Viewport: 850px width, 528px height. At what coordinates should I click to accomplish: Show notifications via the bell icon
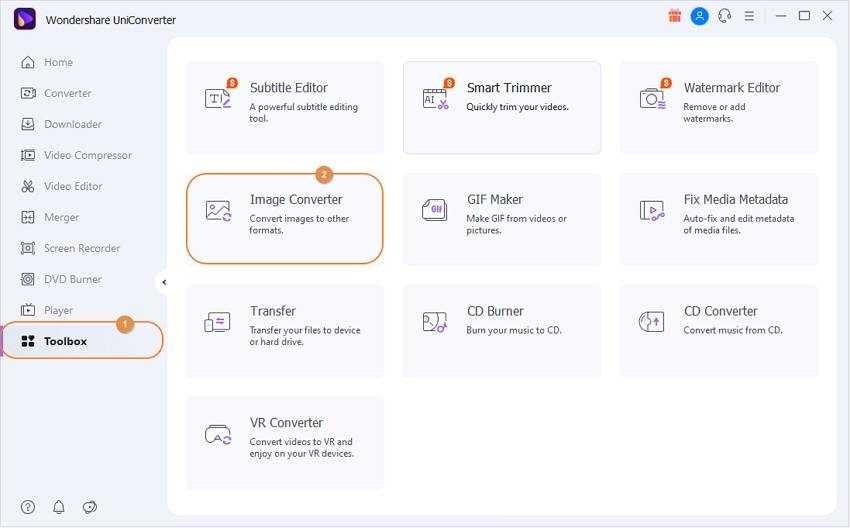[59, 507]
